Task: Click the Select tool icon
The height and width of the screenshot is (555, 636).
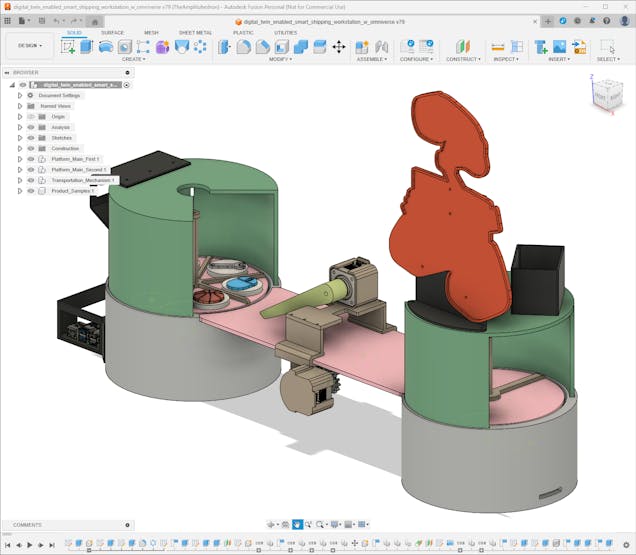Action: click(607, 47)
